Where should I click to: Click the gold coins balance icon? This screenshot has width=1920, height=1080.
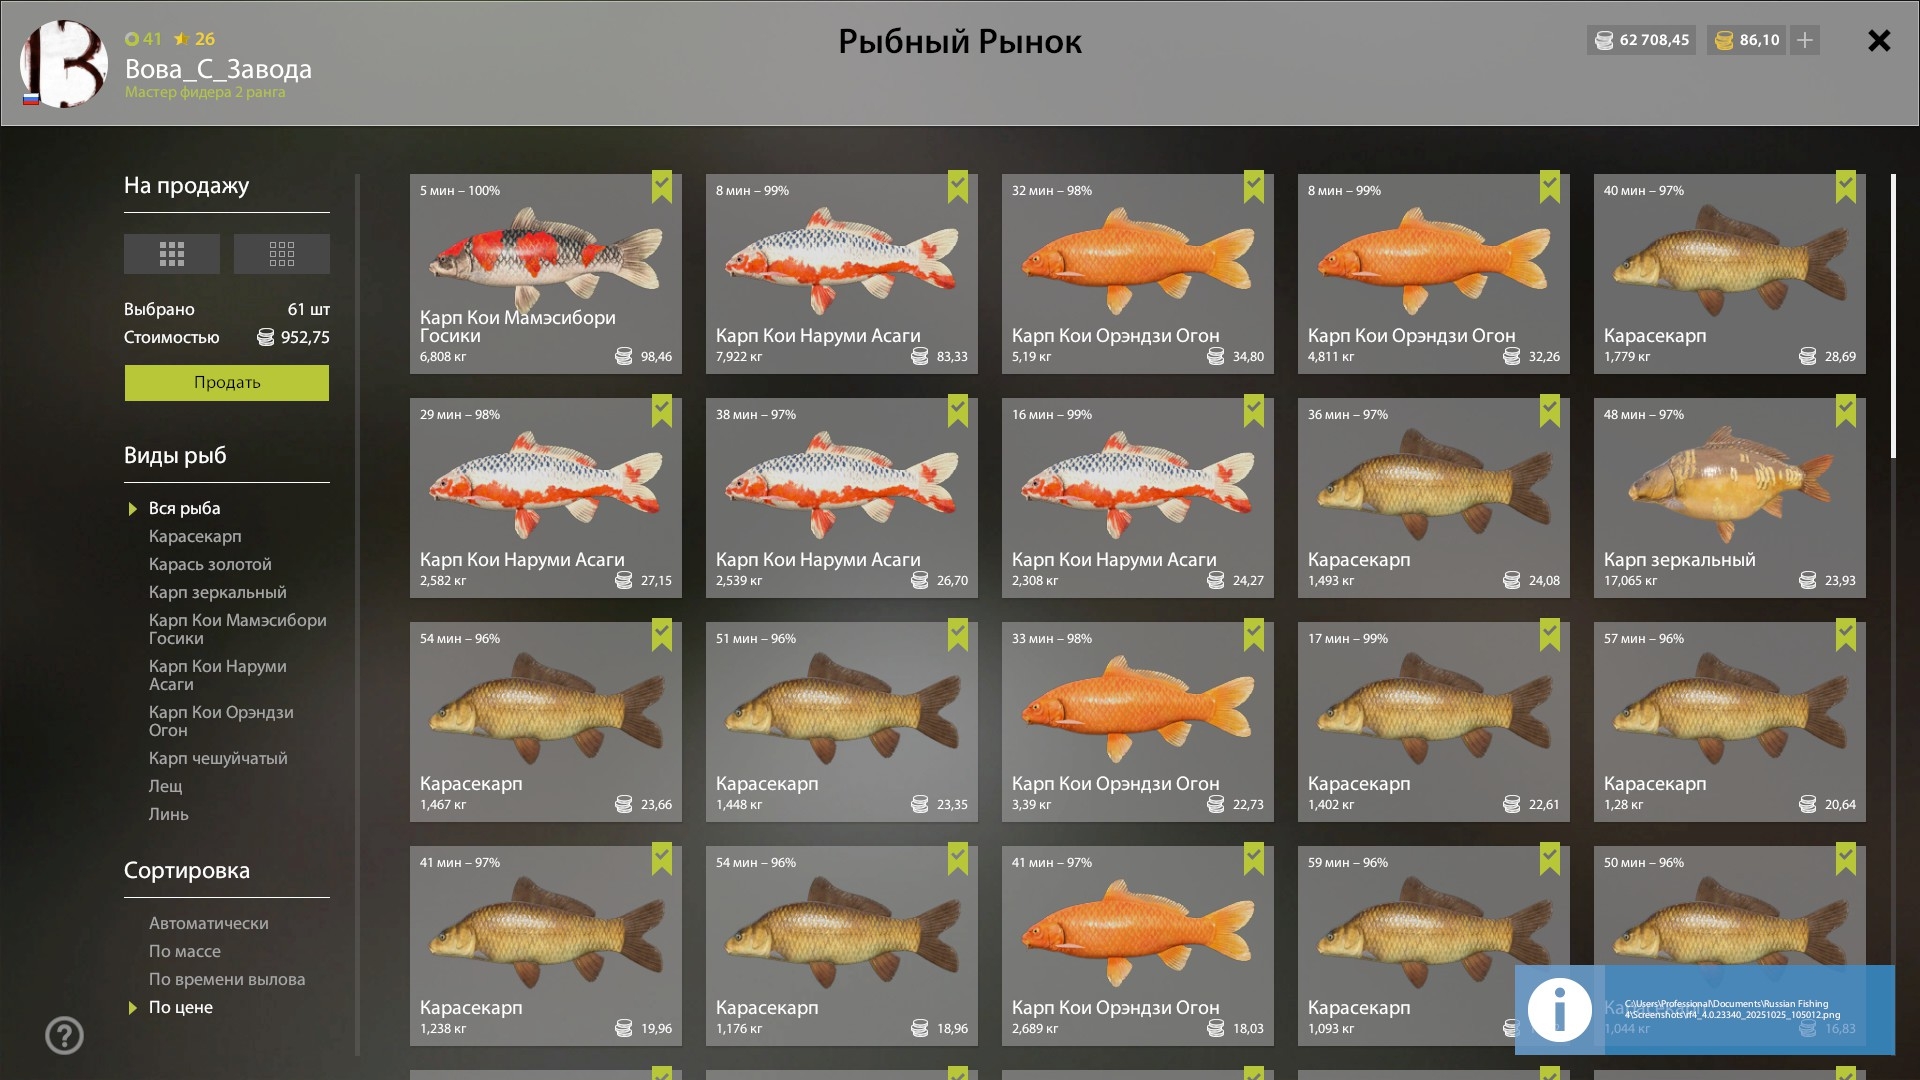pyautogui.click(x=1724, y=40)
